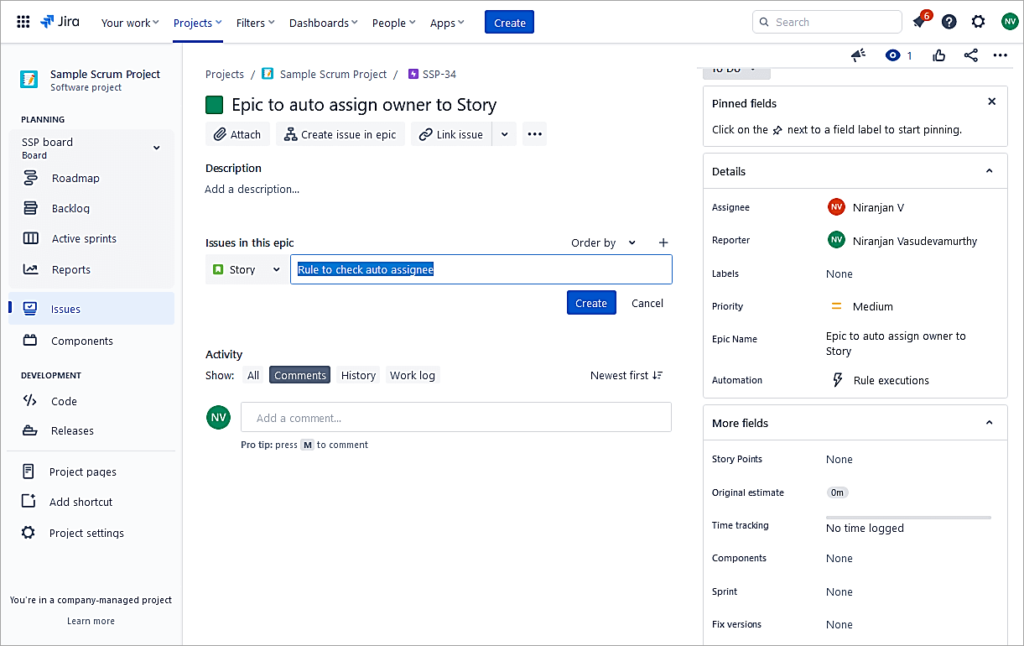Collapse the Details panel
1024x646 pixels.
(x=990, y=171)
